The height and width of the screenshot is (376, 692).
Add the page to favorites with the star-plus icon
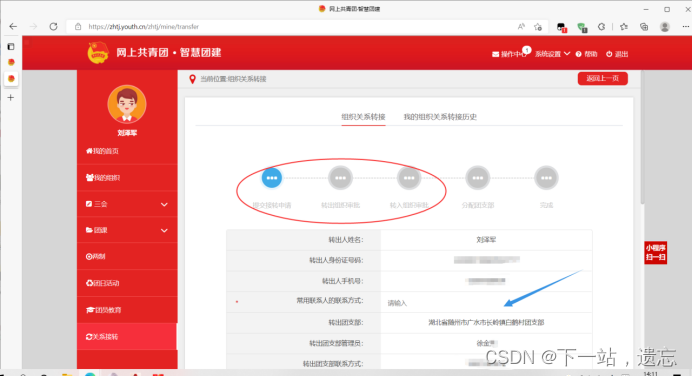(x=538, y=27)
